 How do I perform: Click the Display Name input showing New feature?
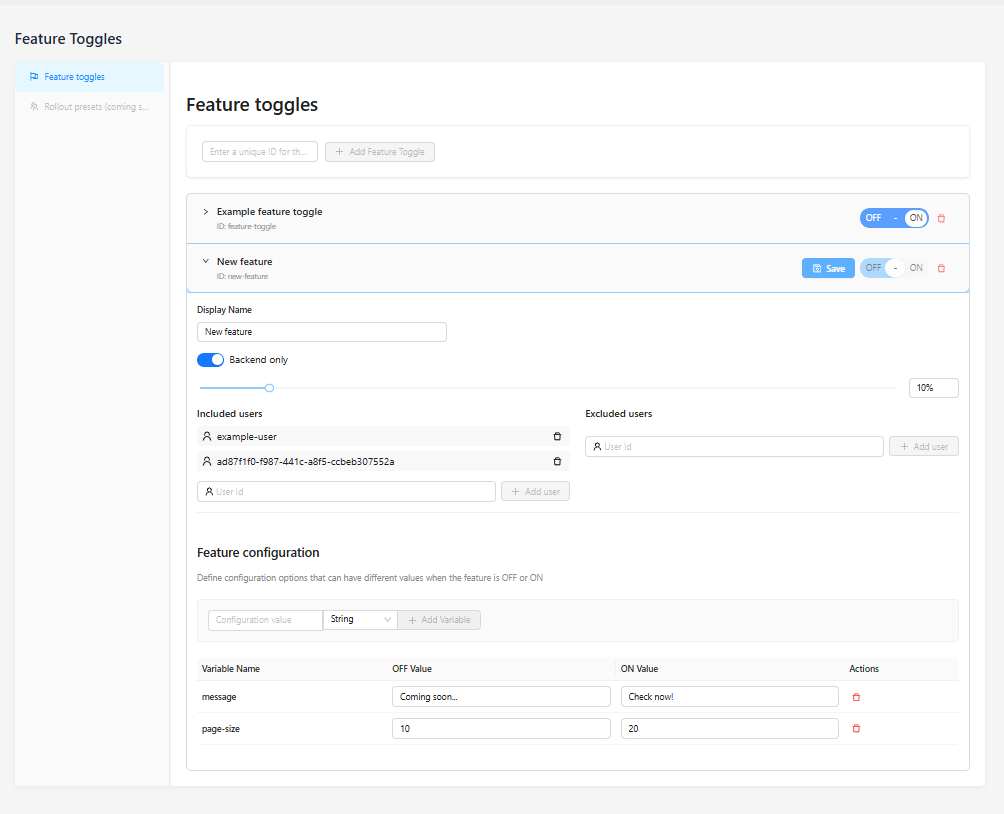(x=321, y=331)
